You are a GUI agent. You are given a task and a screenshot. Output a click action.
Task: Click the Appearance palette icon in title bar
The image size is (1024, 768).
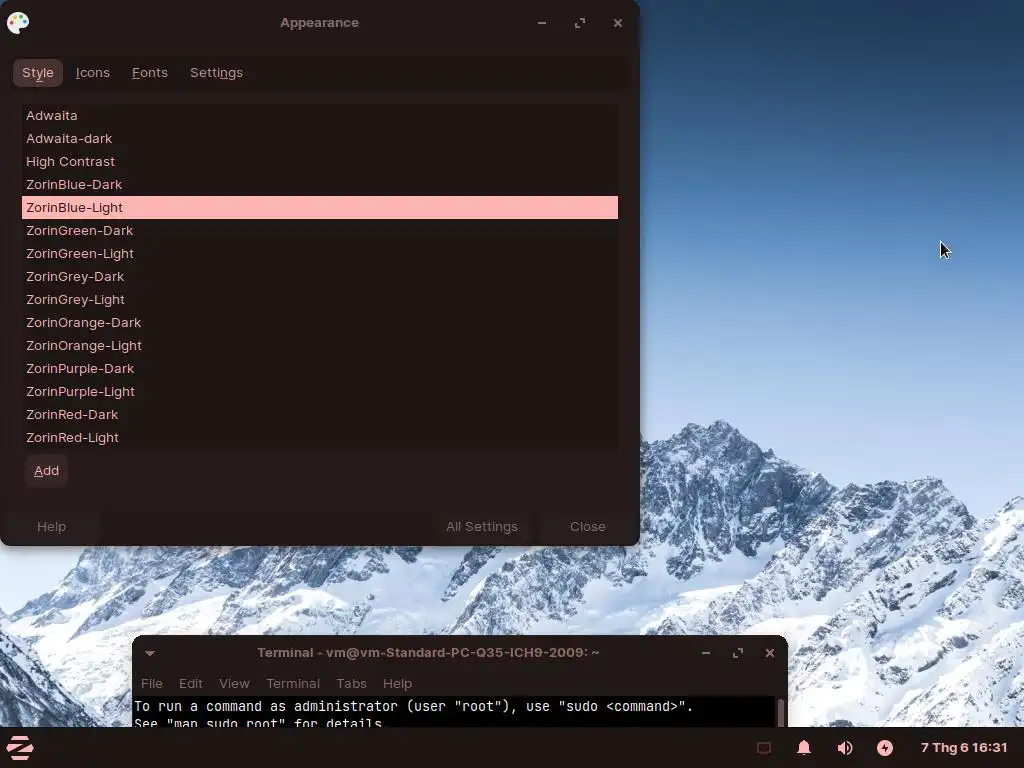[18, 23]
